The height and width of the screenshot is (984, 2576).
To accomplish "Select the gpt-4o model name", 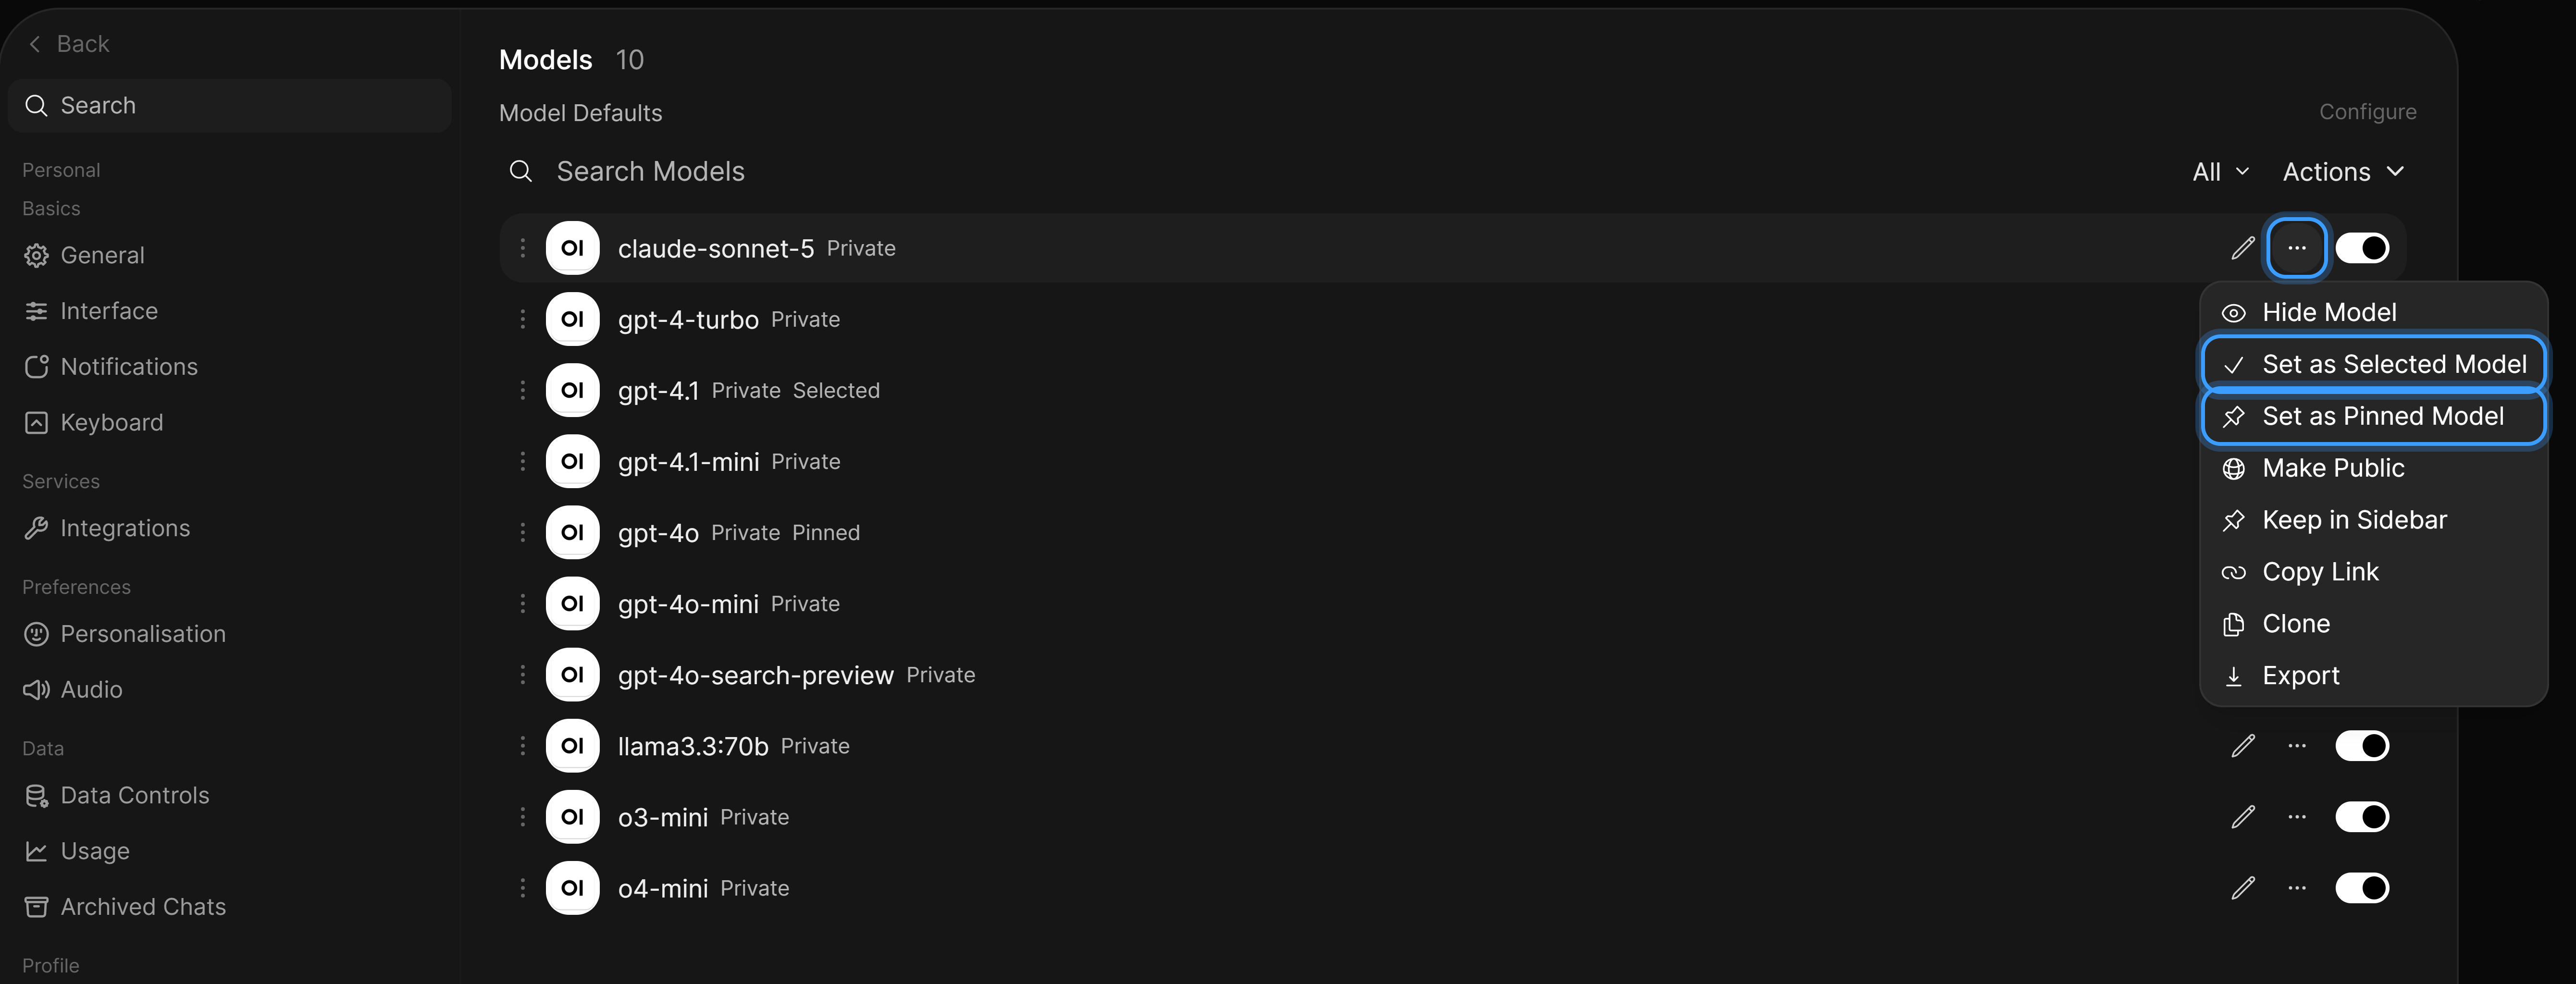I will pos(658,533).
